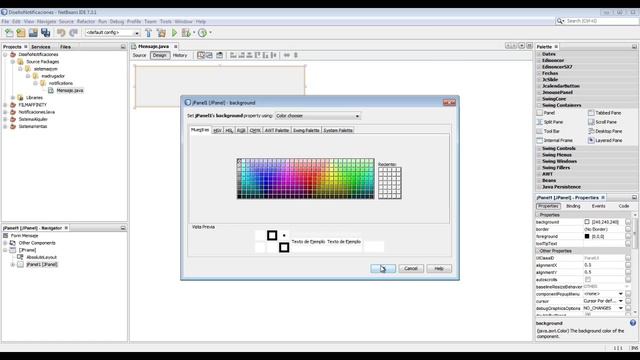The height and width of the screenshot is (360, 640).
Task: Select AbsoluteLayout in the Navigator
Action: [x=41, y=257]
